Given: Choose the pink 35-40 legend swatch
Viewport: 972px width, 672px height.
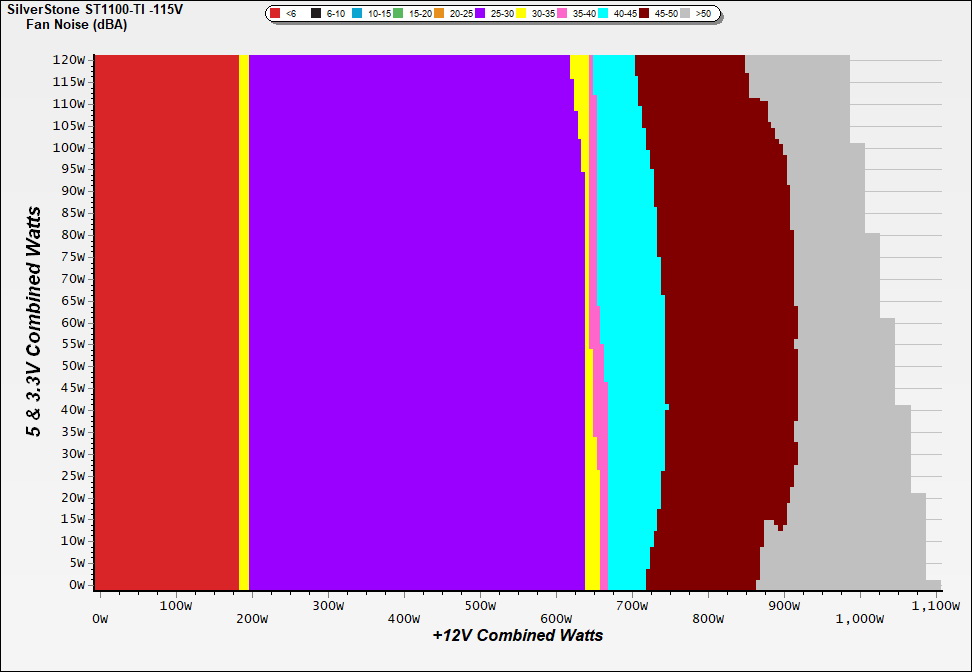Looking at the screenshot, I should click(563, 14).
